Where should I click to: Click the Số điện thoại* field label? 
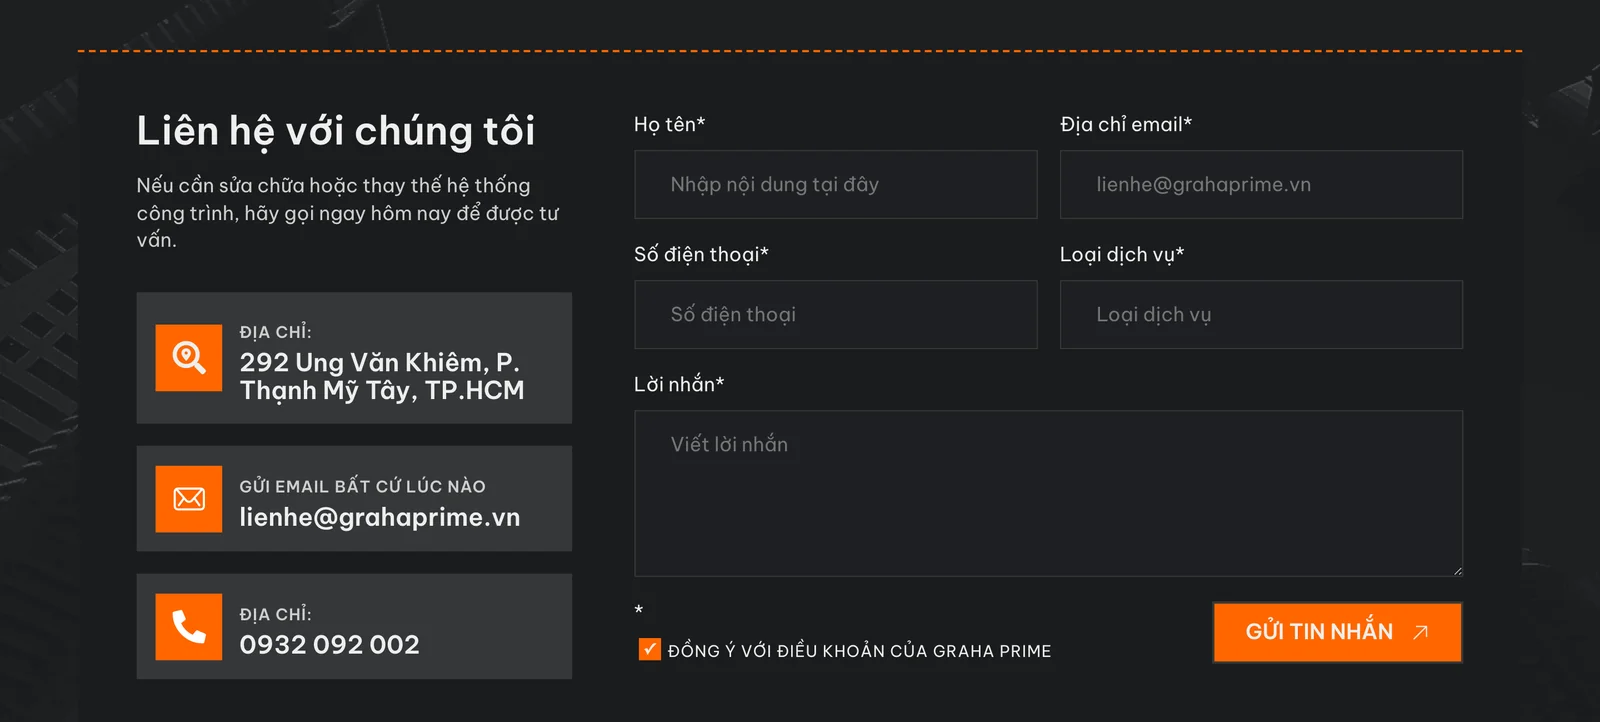tap(701, 255)
